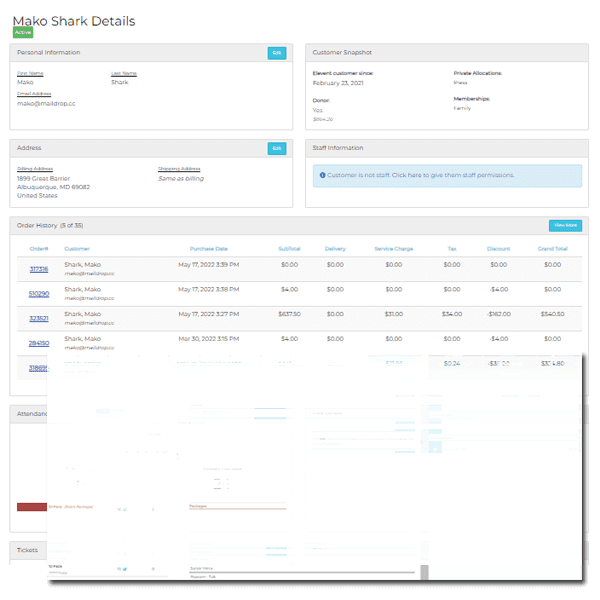The width and height of the screenshot is (600, 600).
Task: Click the Last Name label
Action: point(124,73)
